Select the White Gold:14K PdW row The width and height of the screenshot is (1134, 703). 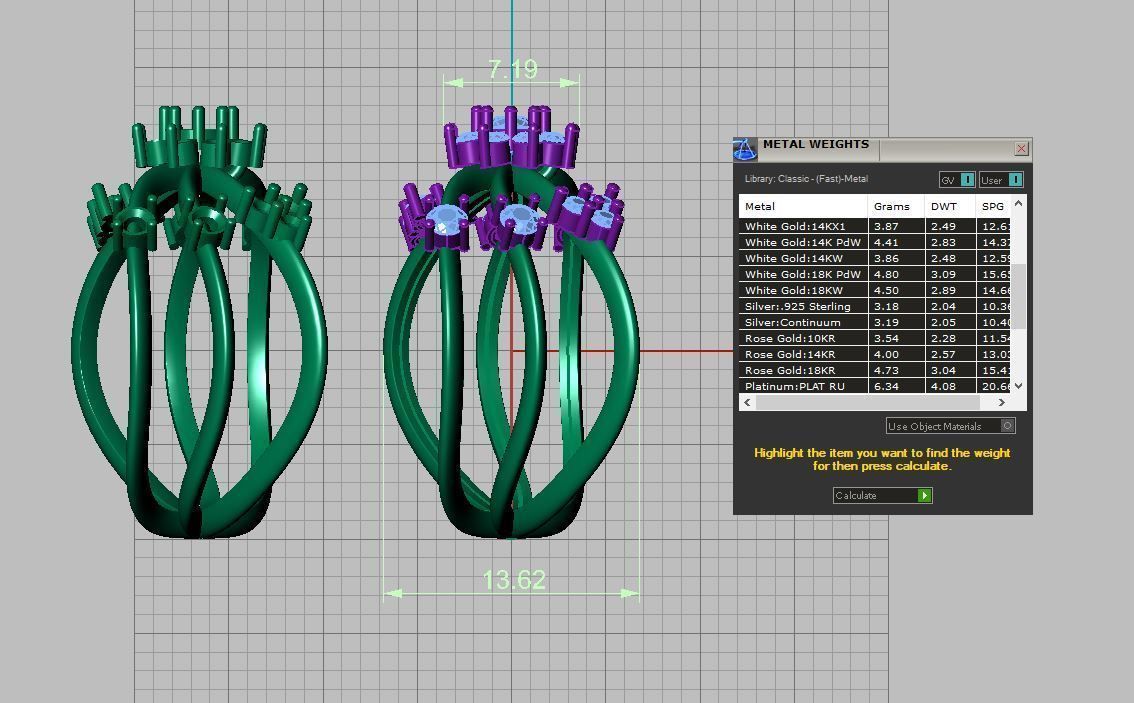tap(874, 242)
